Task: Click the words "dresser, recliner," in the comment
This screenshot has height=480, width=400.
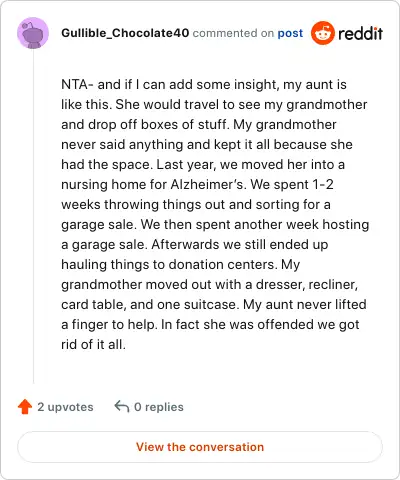Action: pos(307,284)
